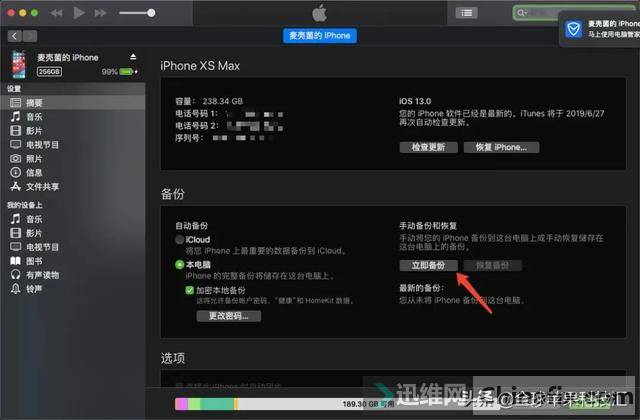Go forward with the right arrow button

[x=30, y=36]
